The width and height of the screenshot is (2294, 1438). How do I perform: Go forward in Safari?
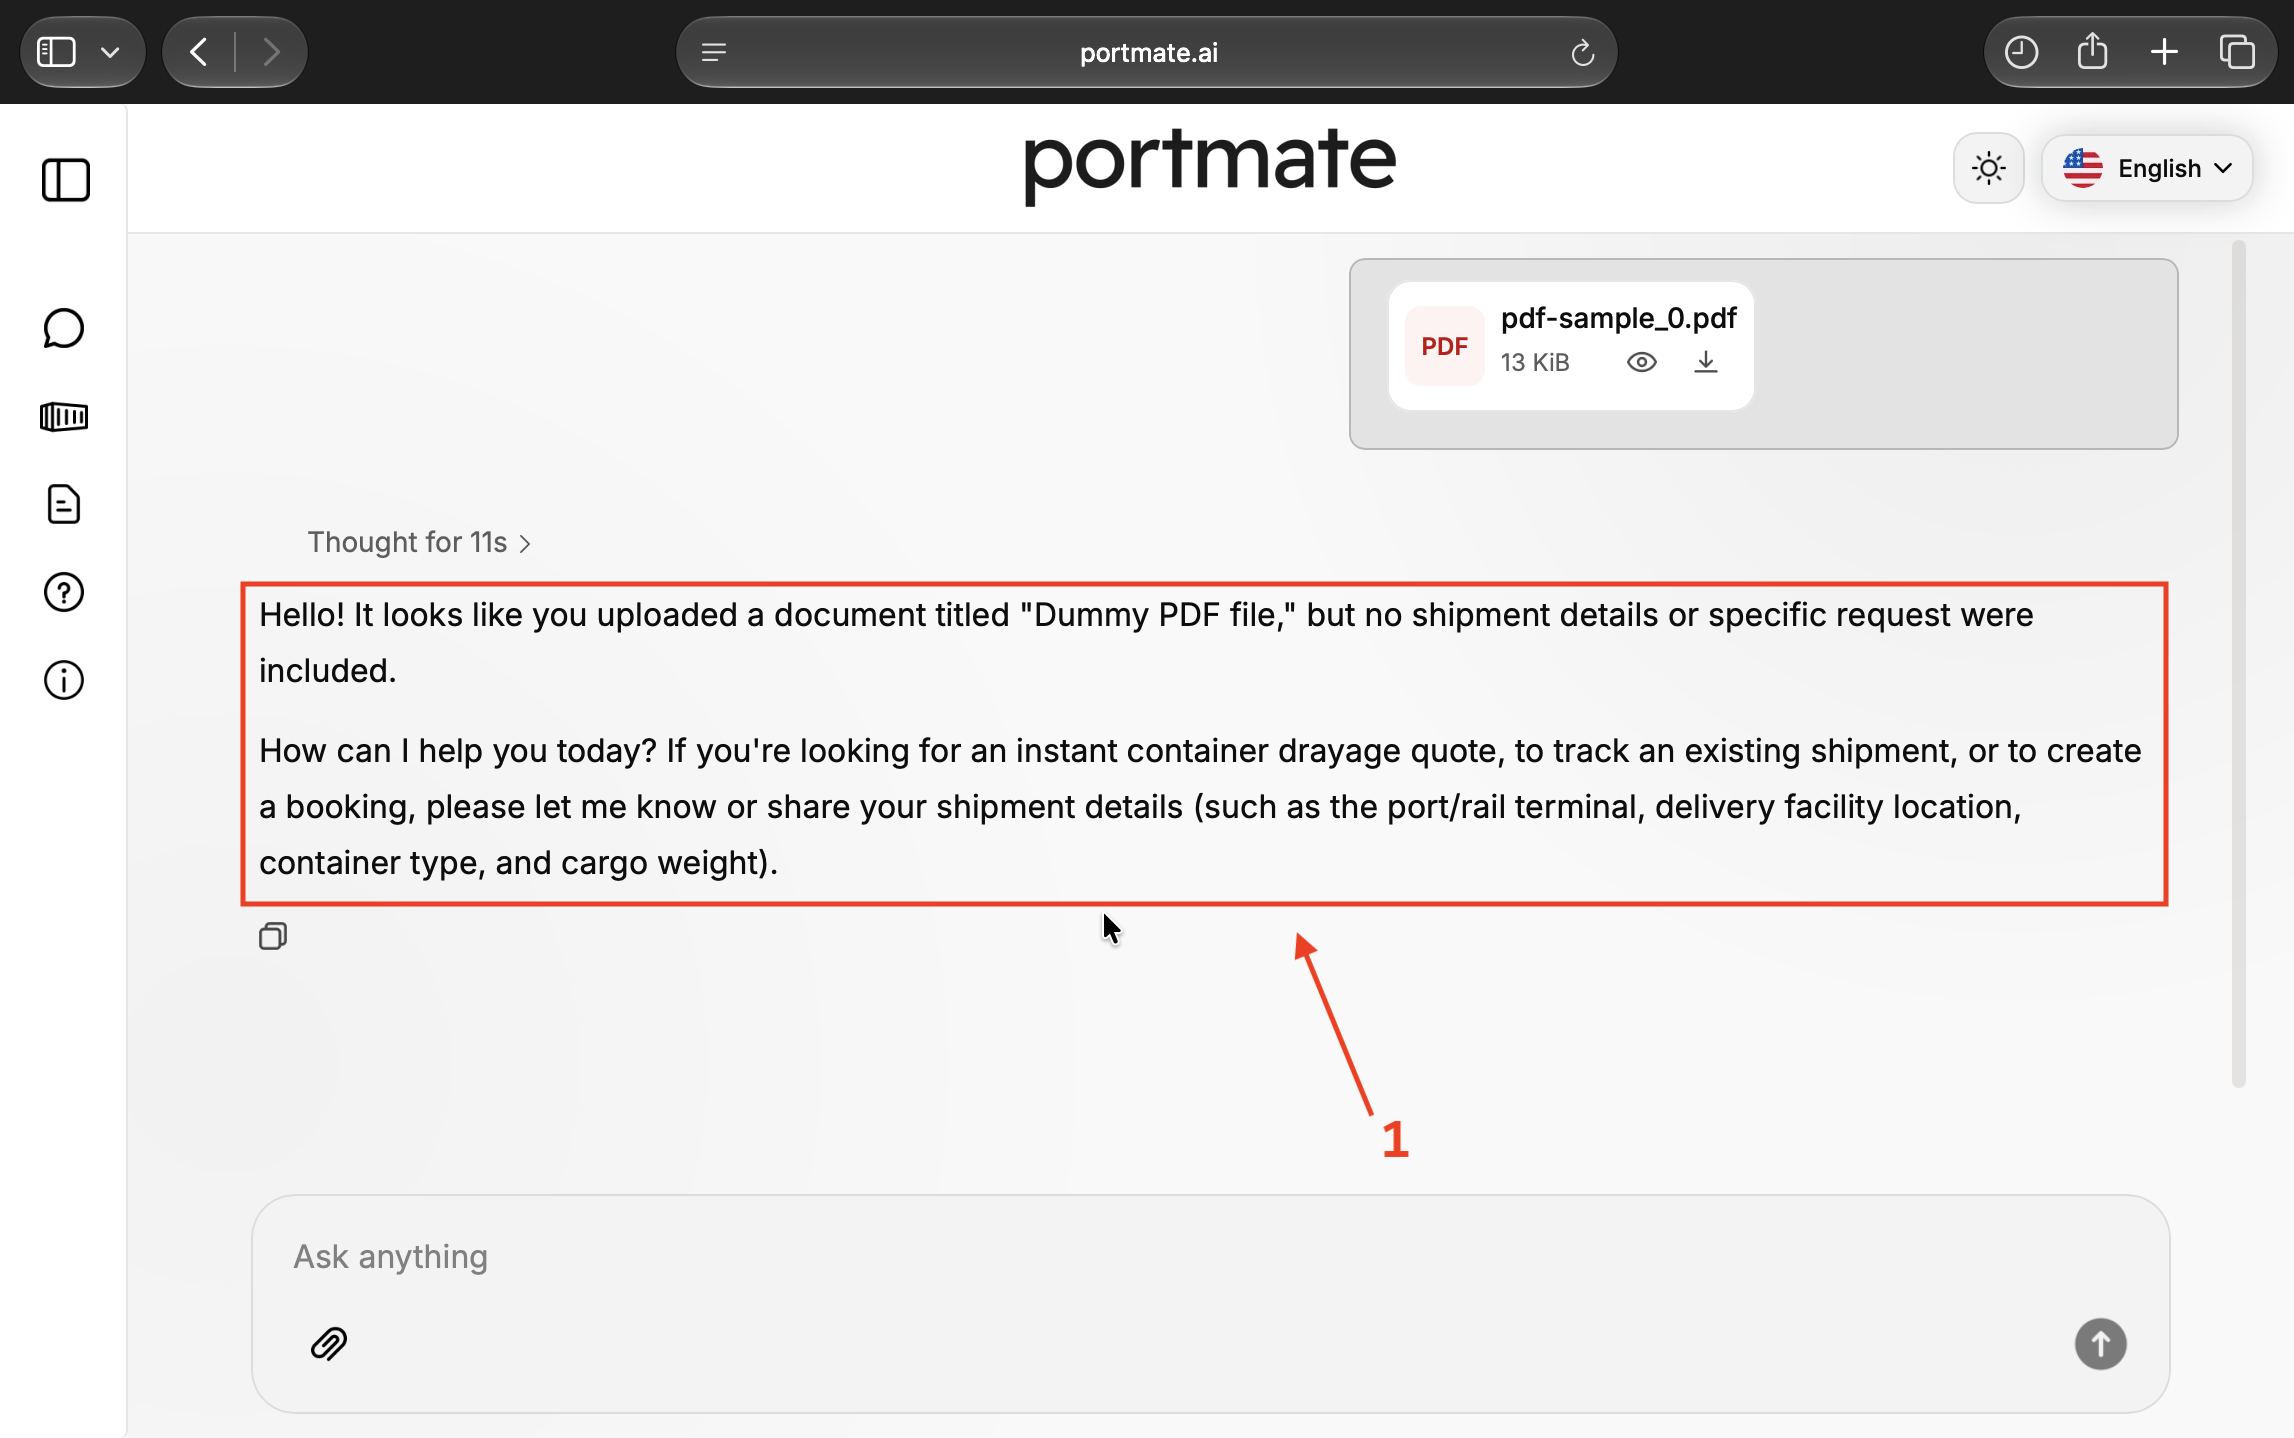270,52
